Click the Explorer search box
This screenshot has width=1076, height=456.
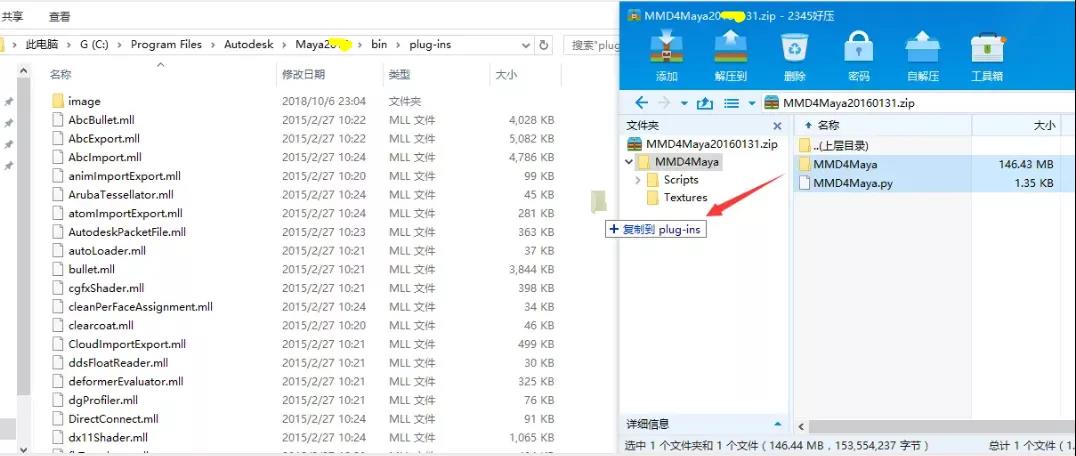(x=592, y=45)
